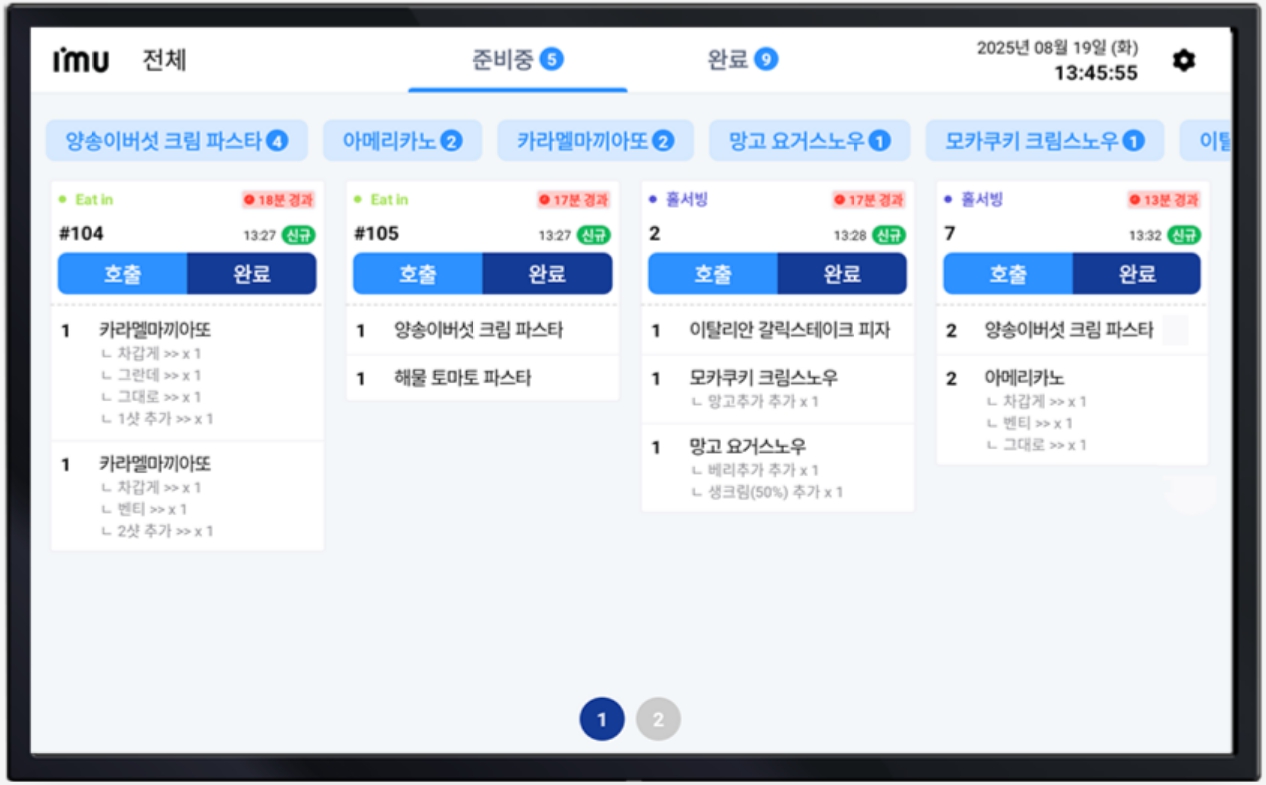Image resolution: width=1266 pixels, height=785 pixels.
Task: Filter by 카라멜마끼아또 chip
Action: [595, 141]
